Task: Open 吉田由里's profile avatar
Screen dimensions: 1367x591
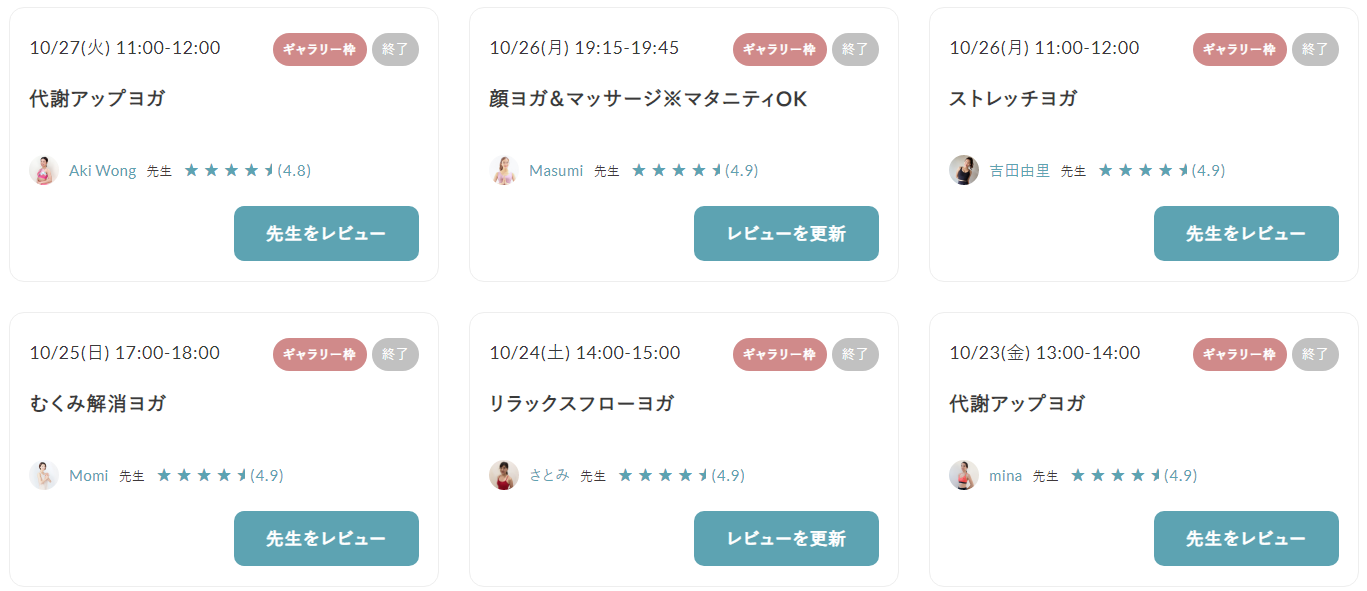Action: (x=964, y=170)
